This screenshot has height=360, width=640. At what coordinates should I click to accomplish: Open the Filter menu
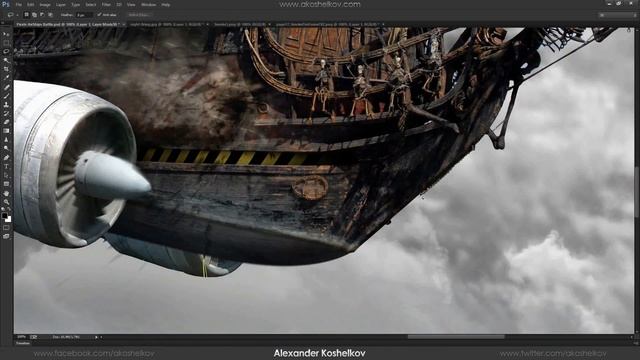[106, 4]
